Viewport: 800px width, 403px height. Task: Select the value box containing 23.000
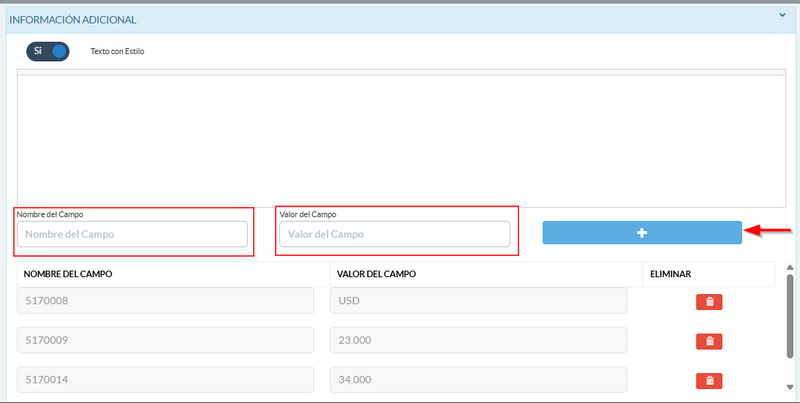[478, 340]
